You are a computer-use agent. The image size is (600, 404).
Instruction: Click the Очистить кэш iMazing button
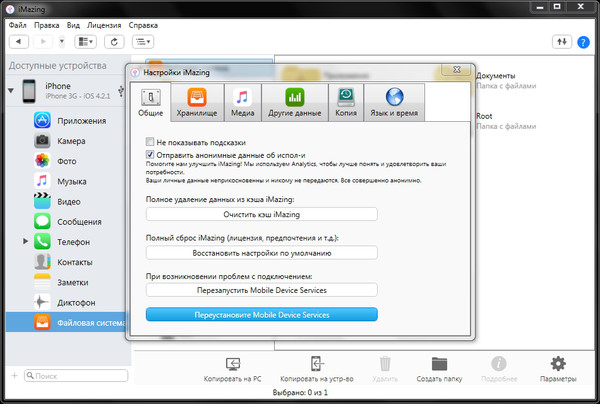point(261,214)
